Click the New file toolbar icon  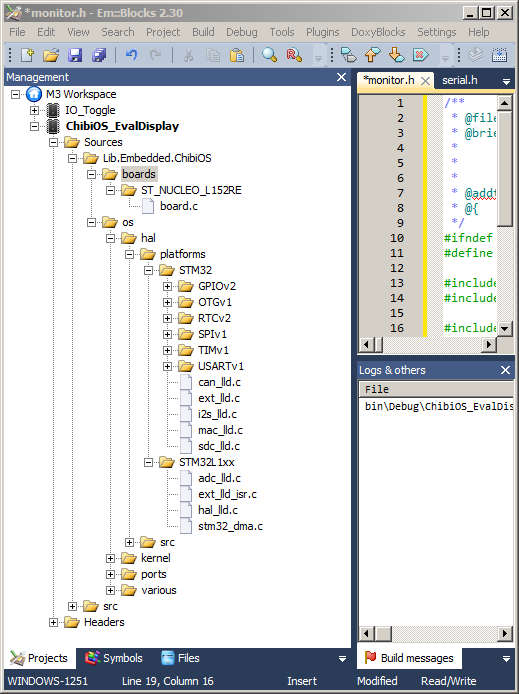point(27,55)
